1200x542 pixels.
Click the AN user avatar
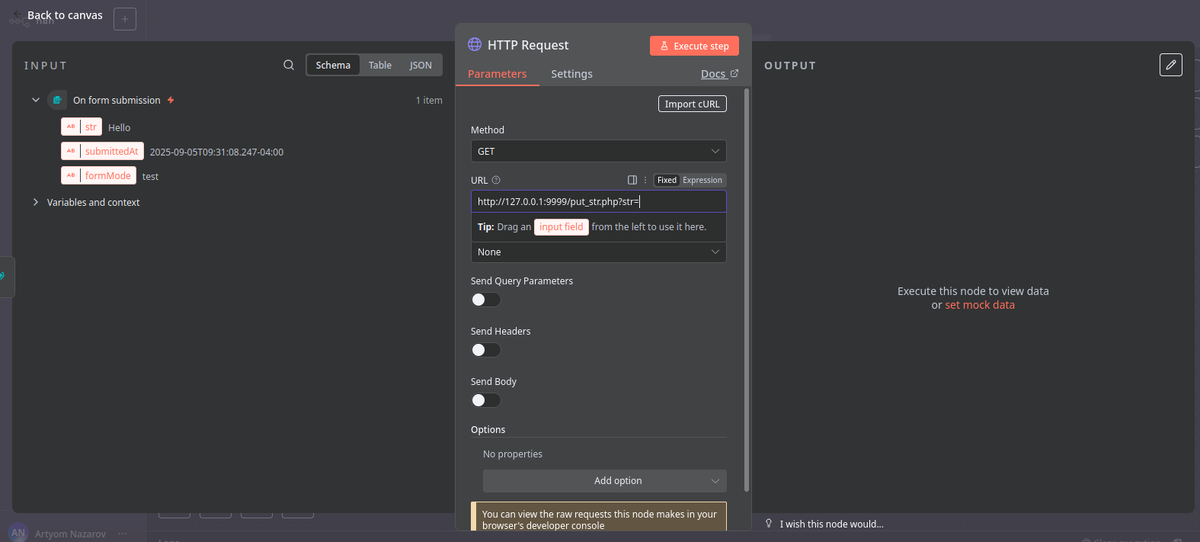pos(18,533)
